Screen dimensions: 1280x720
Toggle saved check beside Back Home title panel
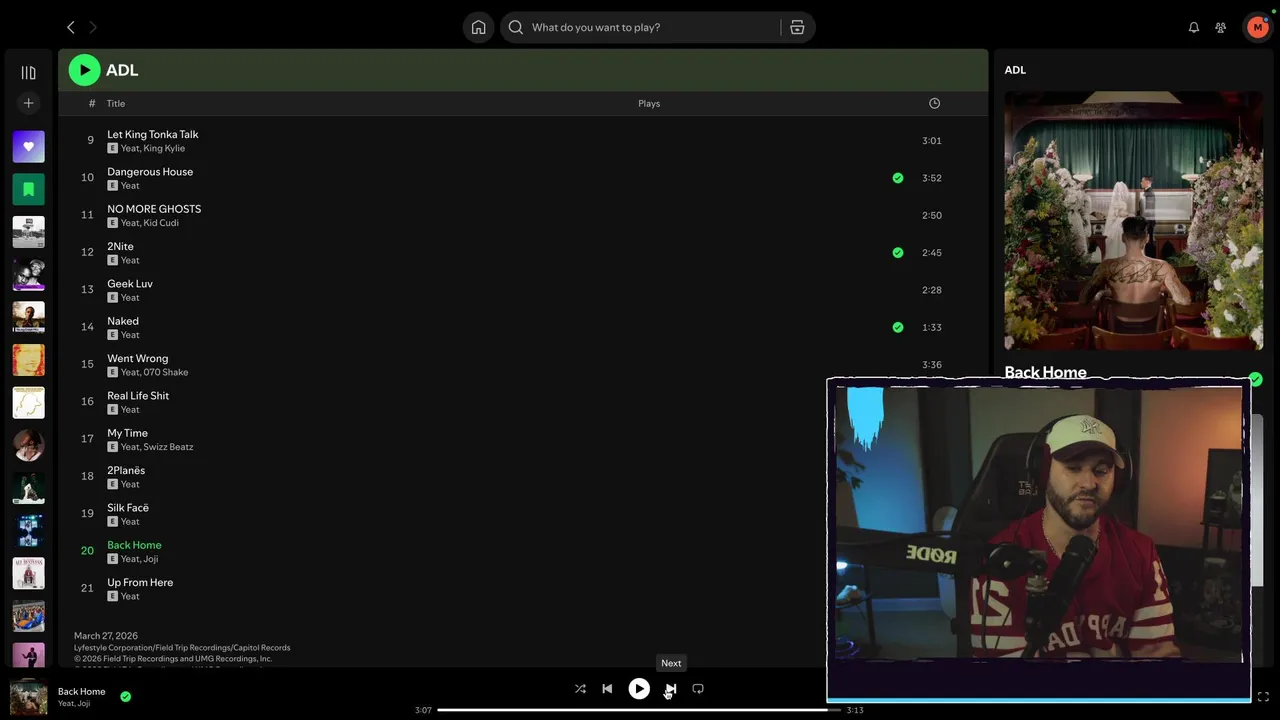(x=1256, y=379)
